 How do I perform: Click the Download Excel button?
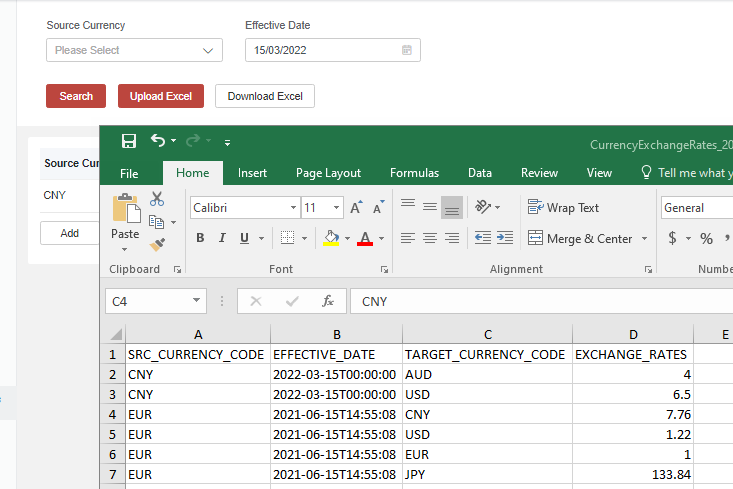265,96
